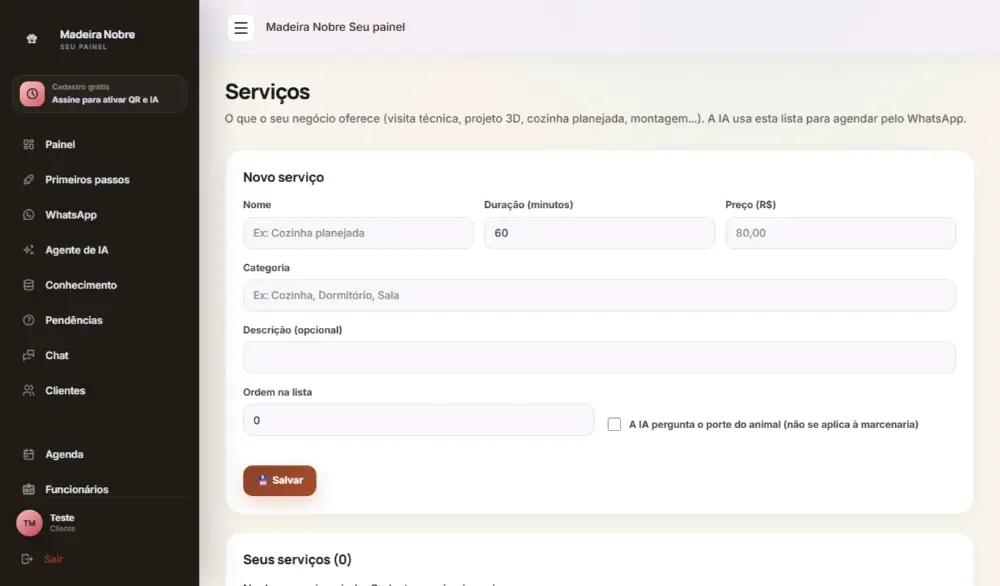The image size is (1000, 586).
Task: Click the WhatsApp icon in the sidebar
Action: pyautogui.click(x=29, y=215)
